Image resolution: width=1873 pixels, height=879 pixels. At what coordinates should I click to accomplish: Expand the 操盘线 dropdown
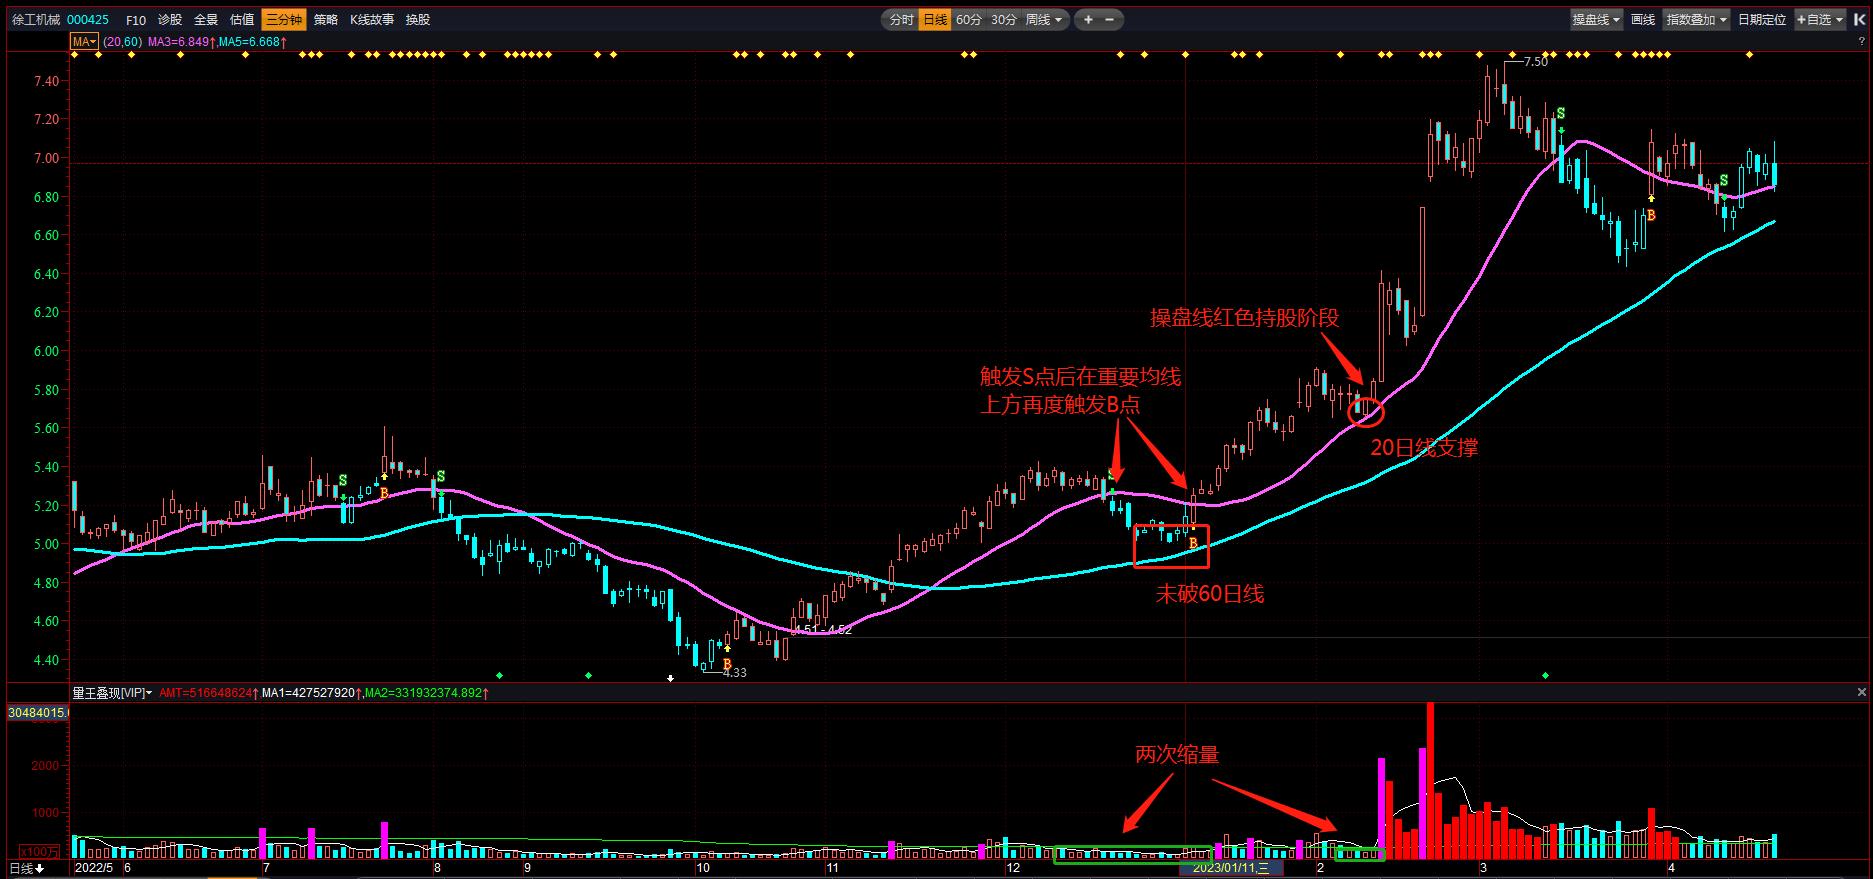tap(1596, 19)
